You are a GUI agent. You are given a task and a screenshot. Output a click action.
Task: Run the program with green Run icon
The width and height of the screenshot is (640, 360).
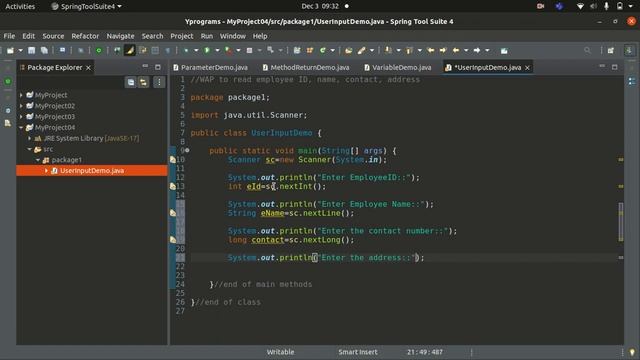(x=207, y=51)
